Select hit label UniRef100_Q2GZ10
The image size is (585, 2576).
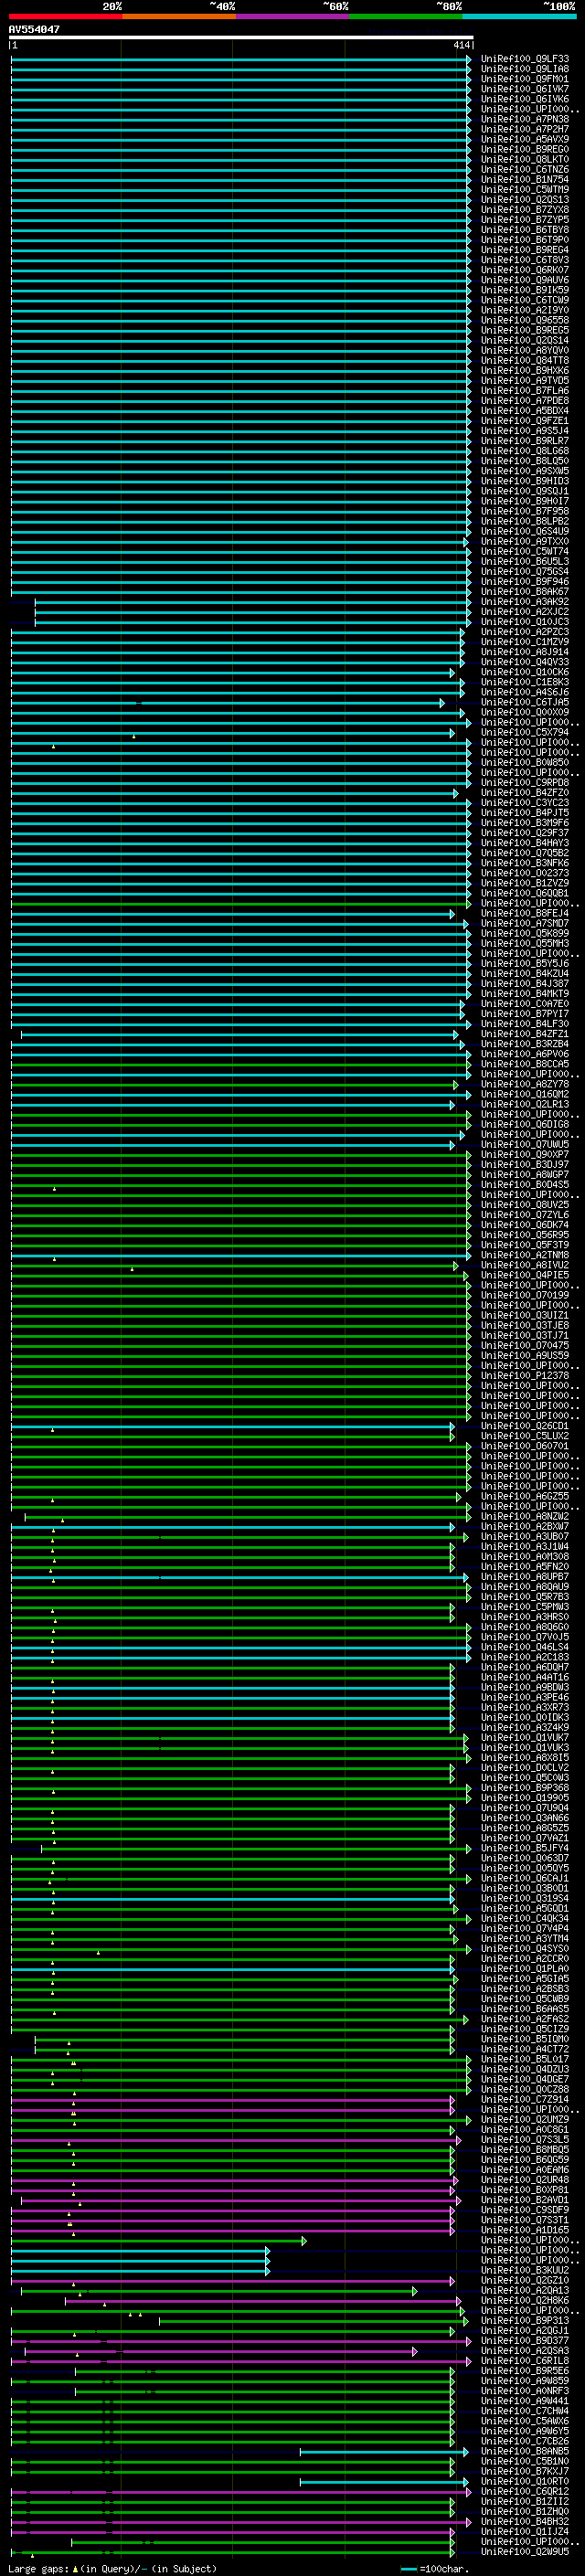pyautogui.click(x=524, y=2280)
